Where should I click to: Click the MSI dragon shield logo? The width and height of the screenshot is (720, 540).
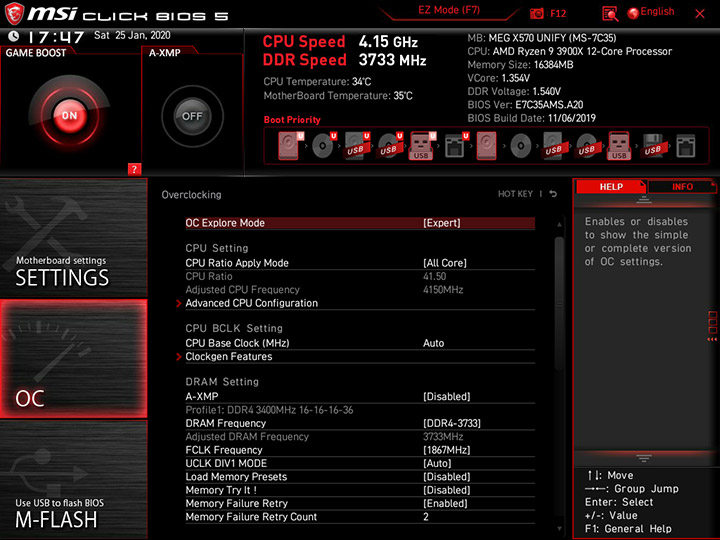[14, 13]
